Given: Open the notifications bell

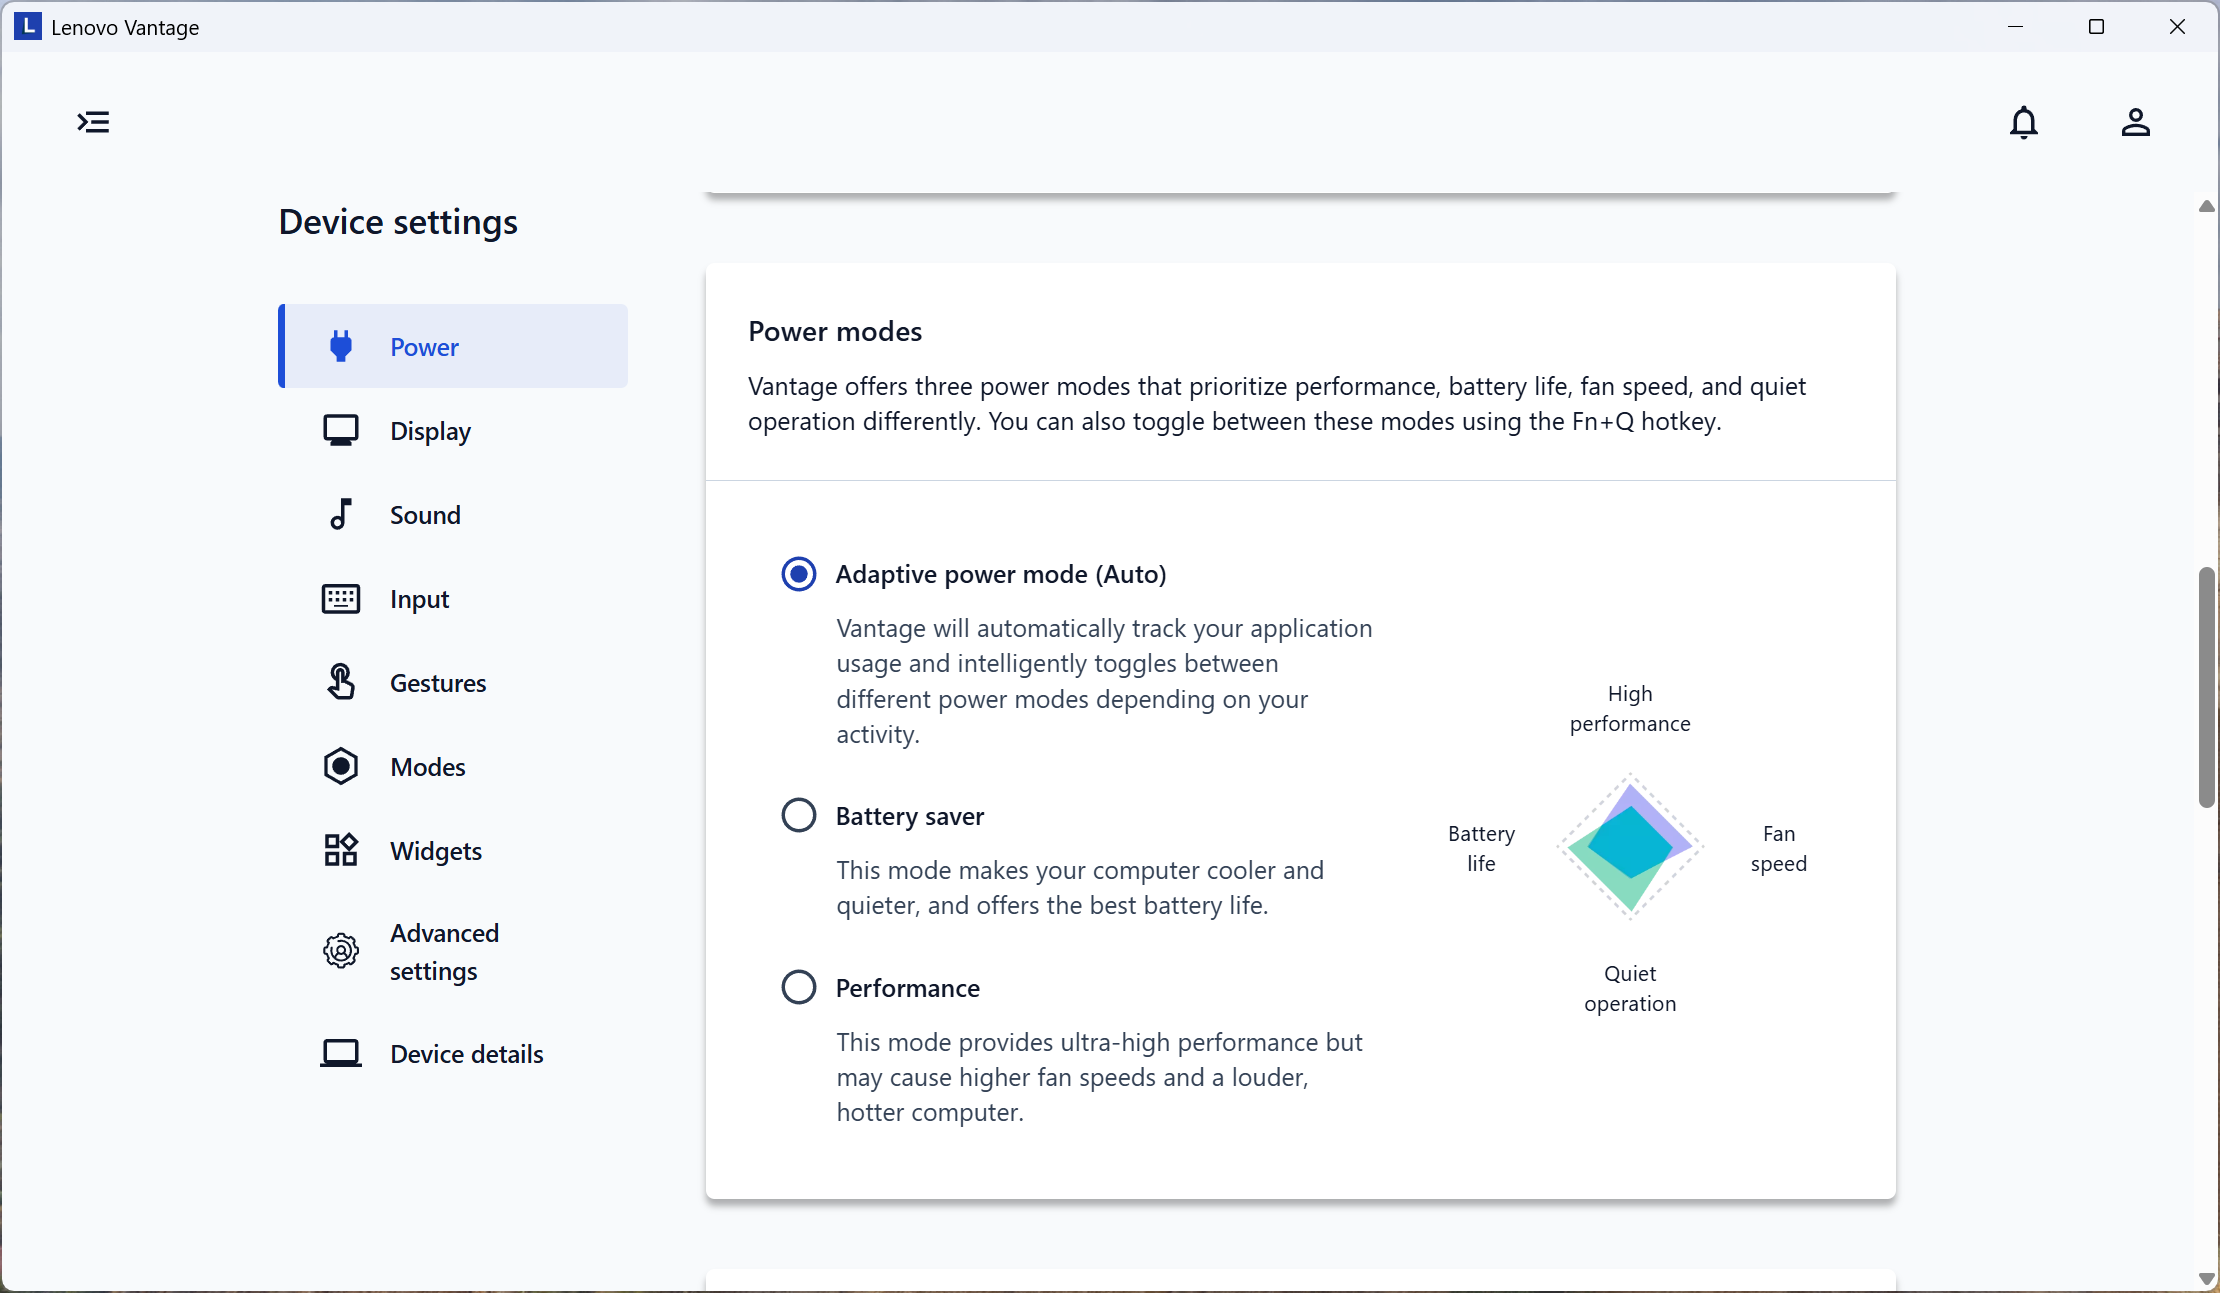Looking at the screenshot, I should pos(2023,122).
